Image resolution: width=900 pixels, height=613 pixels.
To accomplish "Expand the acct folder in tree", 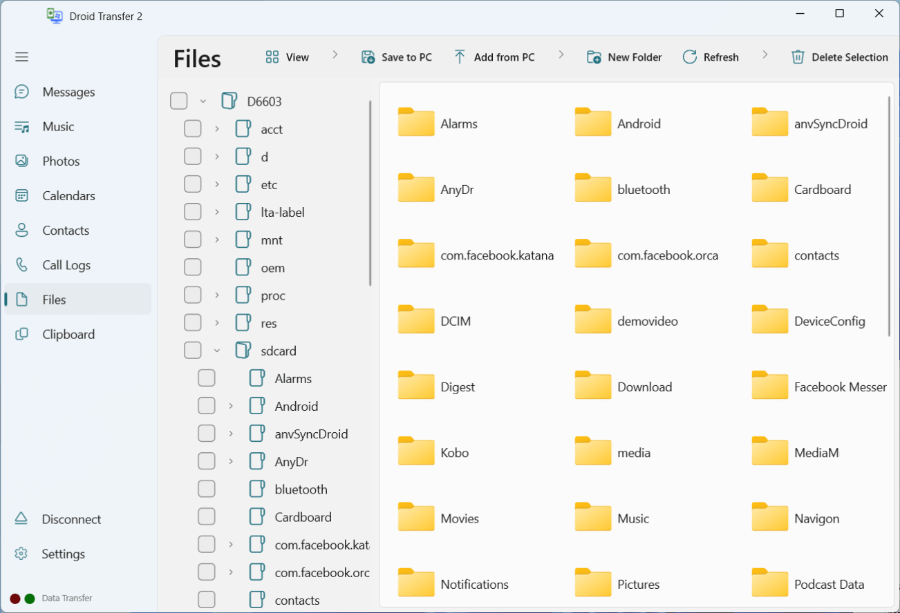I will (217, 129).
